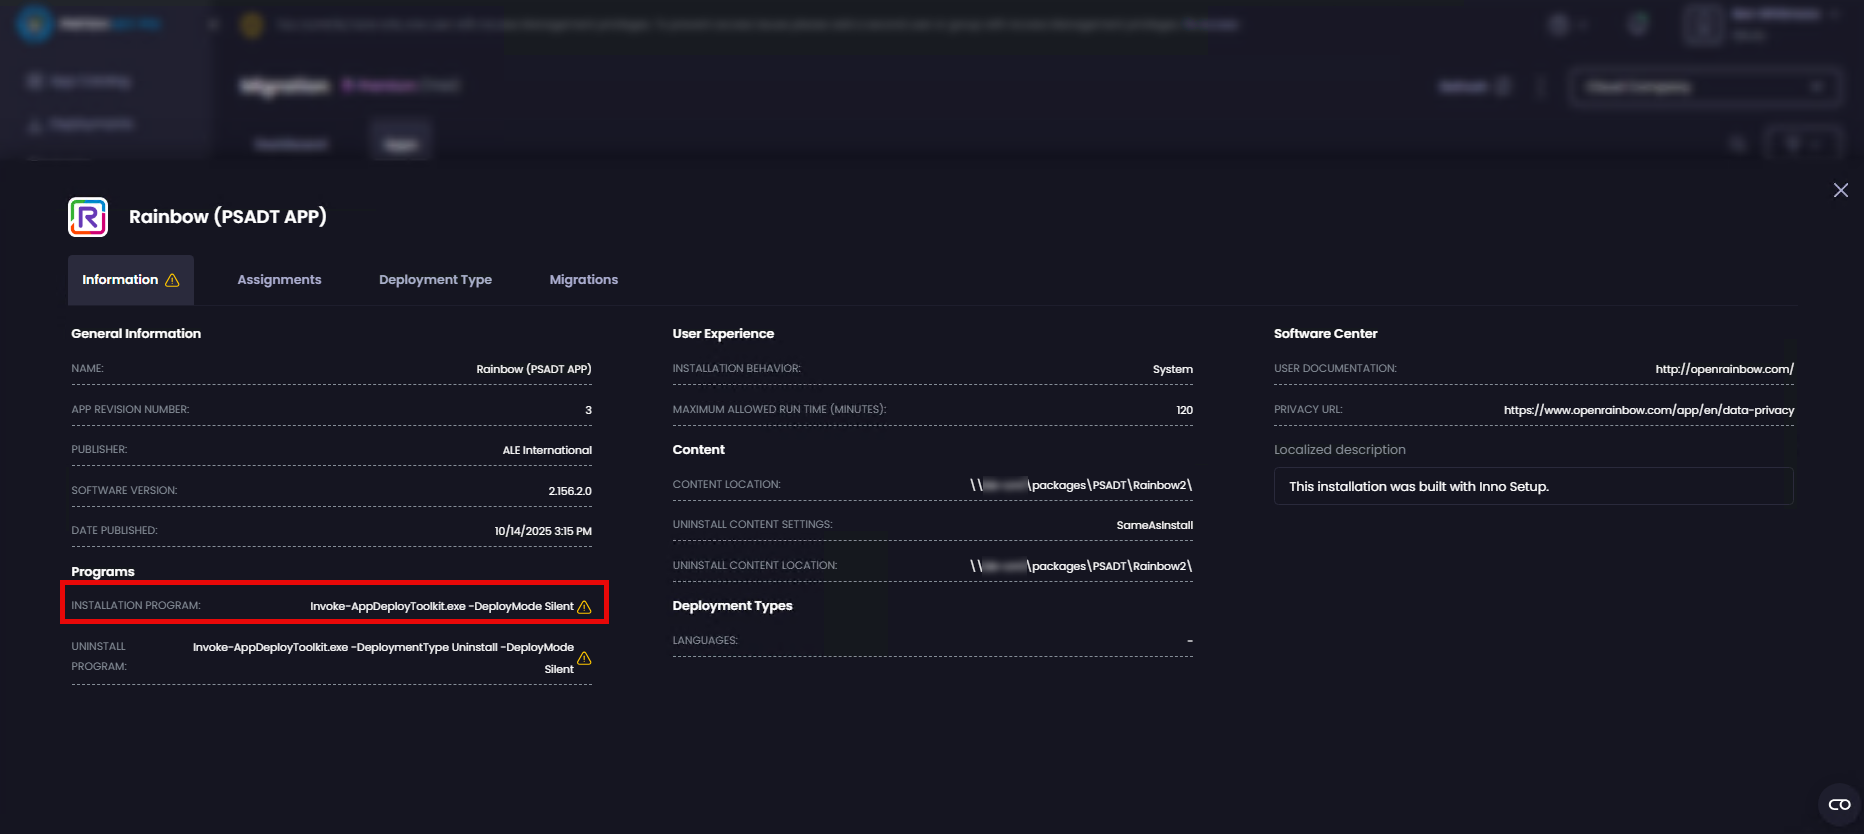Click the publisher ALE International value
The image size is (1864, 834).
(547, 450)
